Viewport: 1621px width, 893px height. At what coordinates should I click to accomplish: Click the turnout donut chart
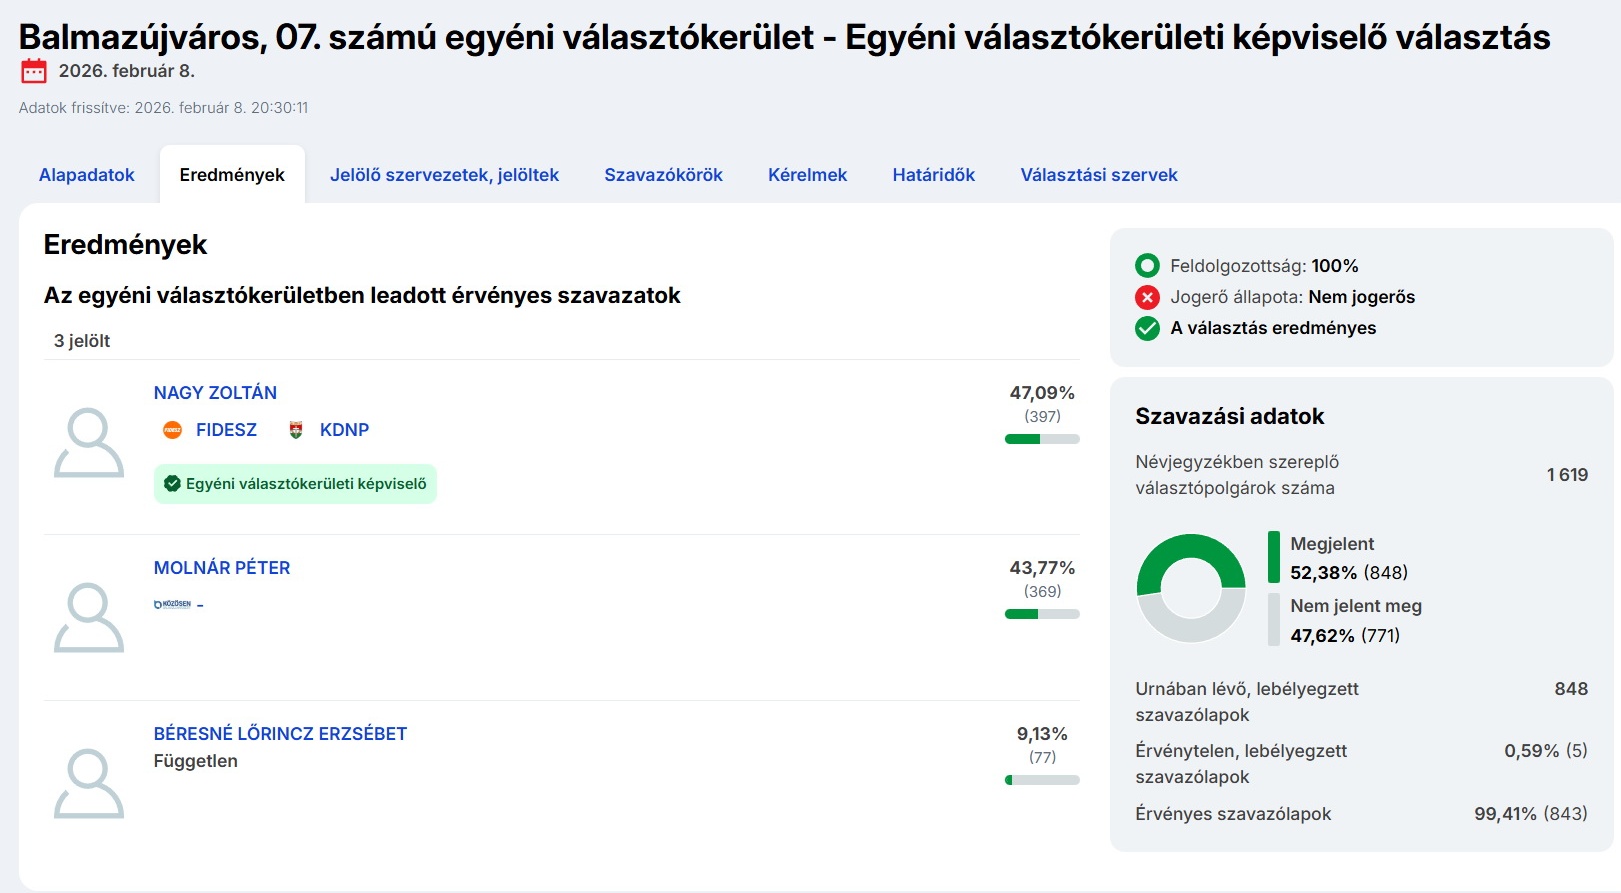pos(1191,588)
